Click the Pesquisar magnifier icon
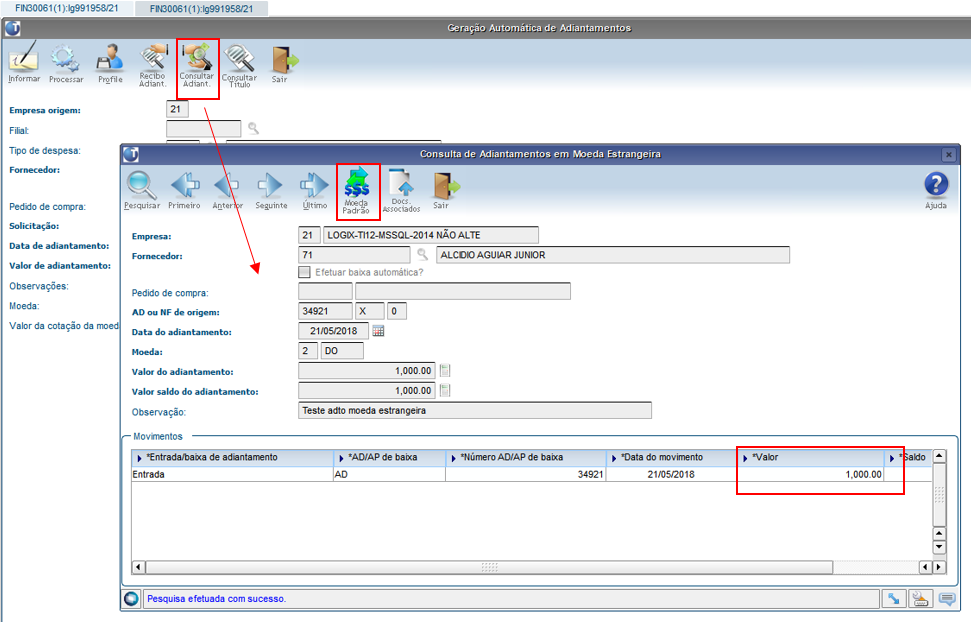971x622 pixels. click(x=142, y=190)
